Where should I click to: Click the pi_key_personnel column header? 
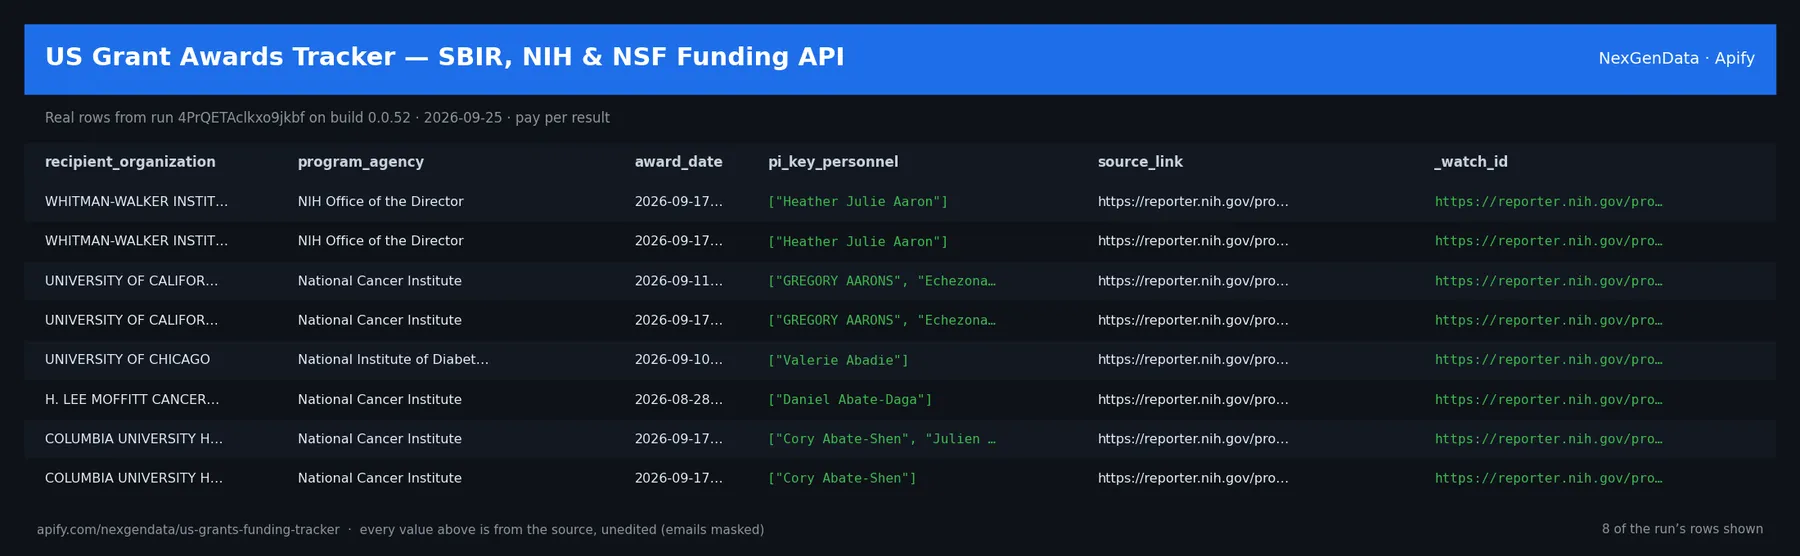(x=833, y=162)
